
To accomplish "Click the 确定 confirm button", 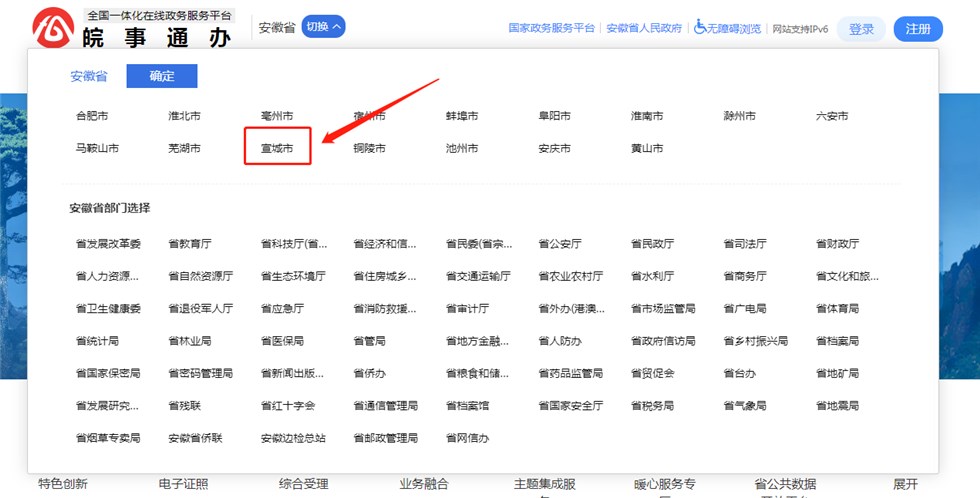I will click(x=162, y=76).
